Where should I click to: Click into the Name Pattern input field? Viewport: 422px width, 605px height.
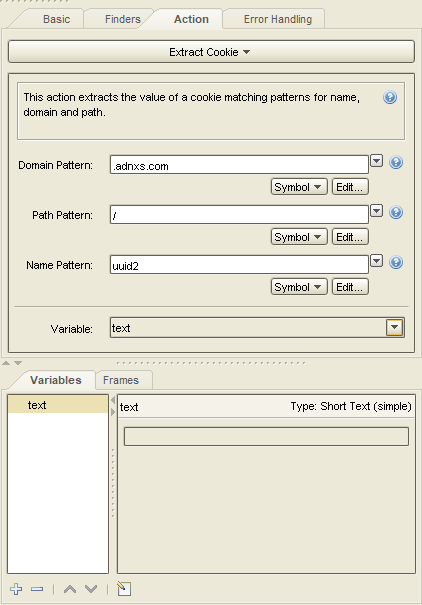(x=239, y=265)
